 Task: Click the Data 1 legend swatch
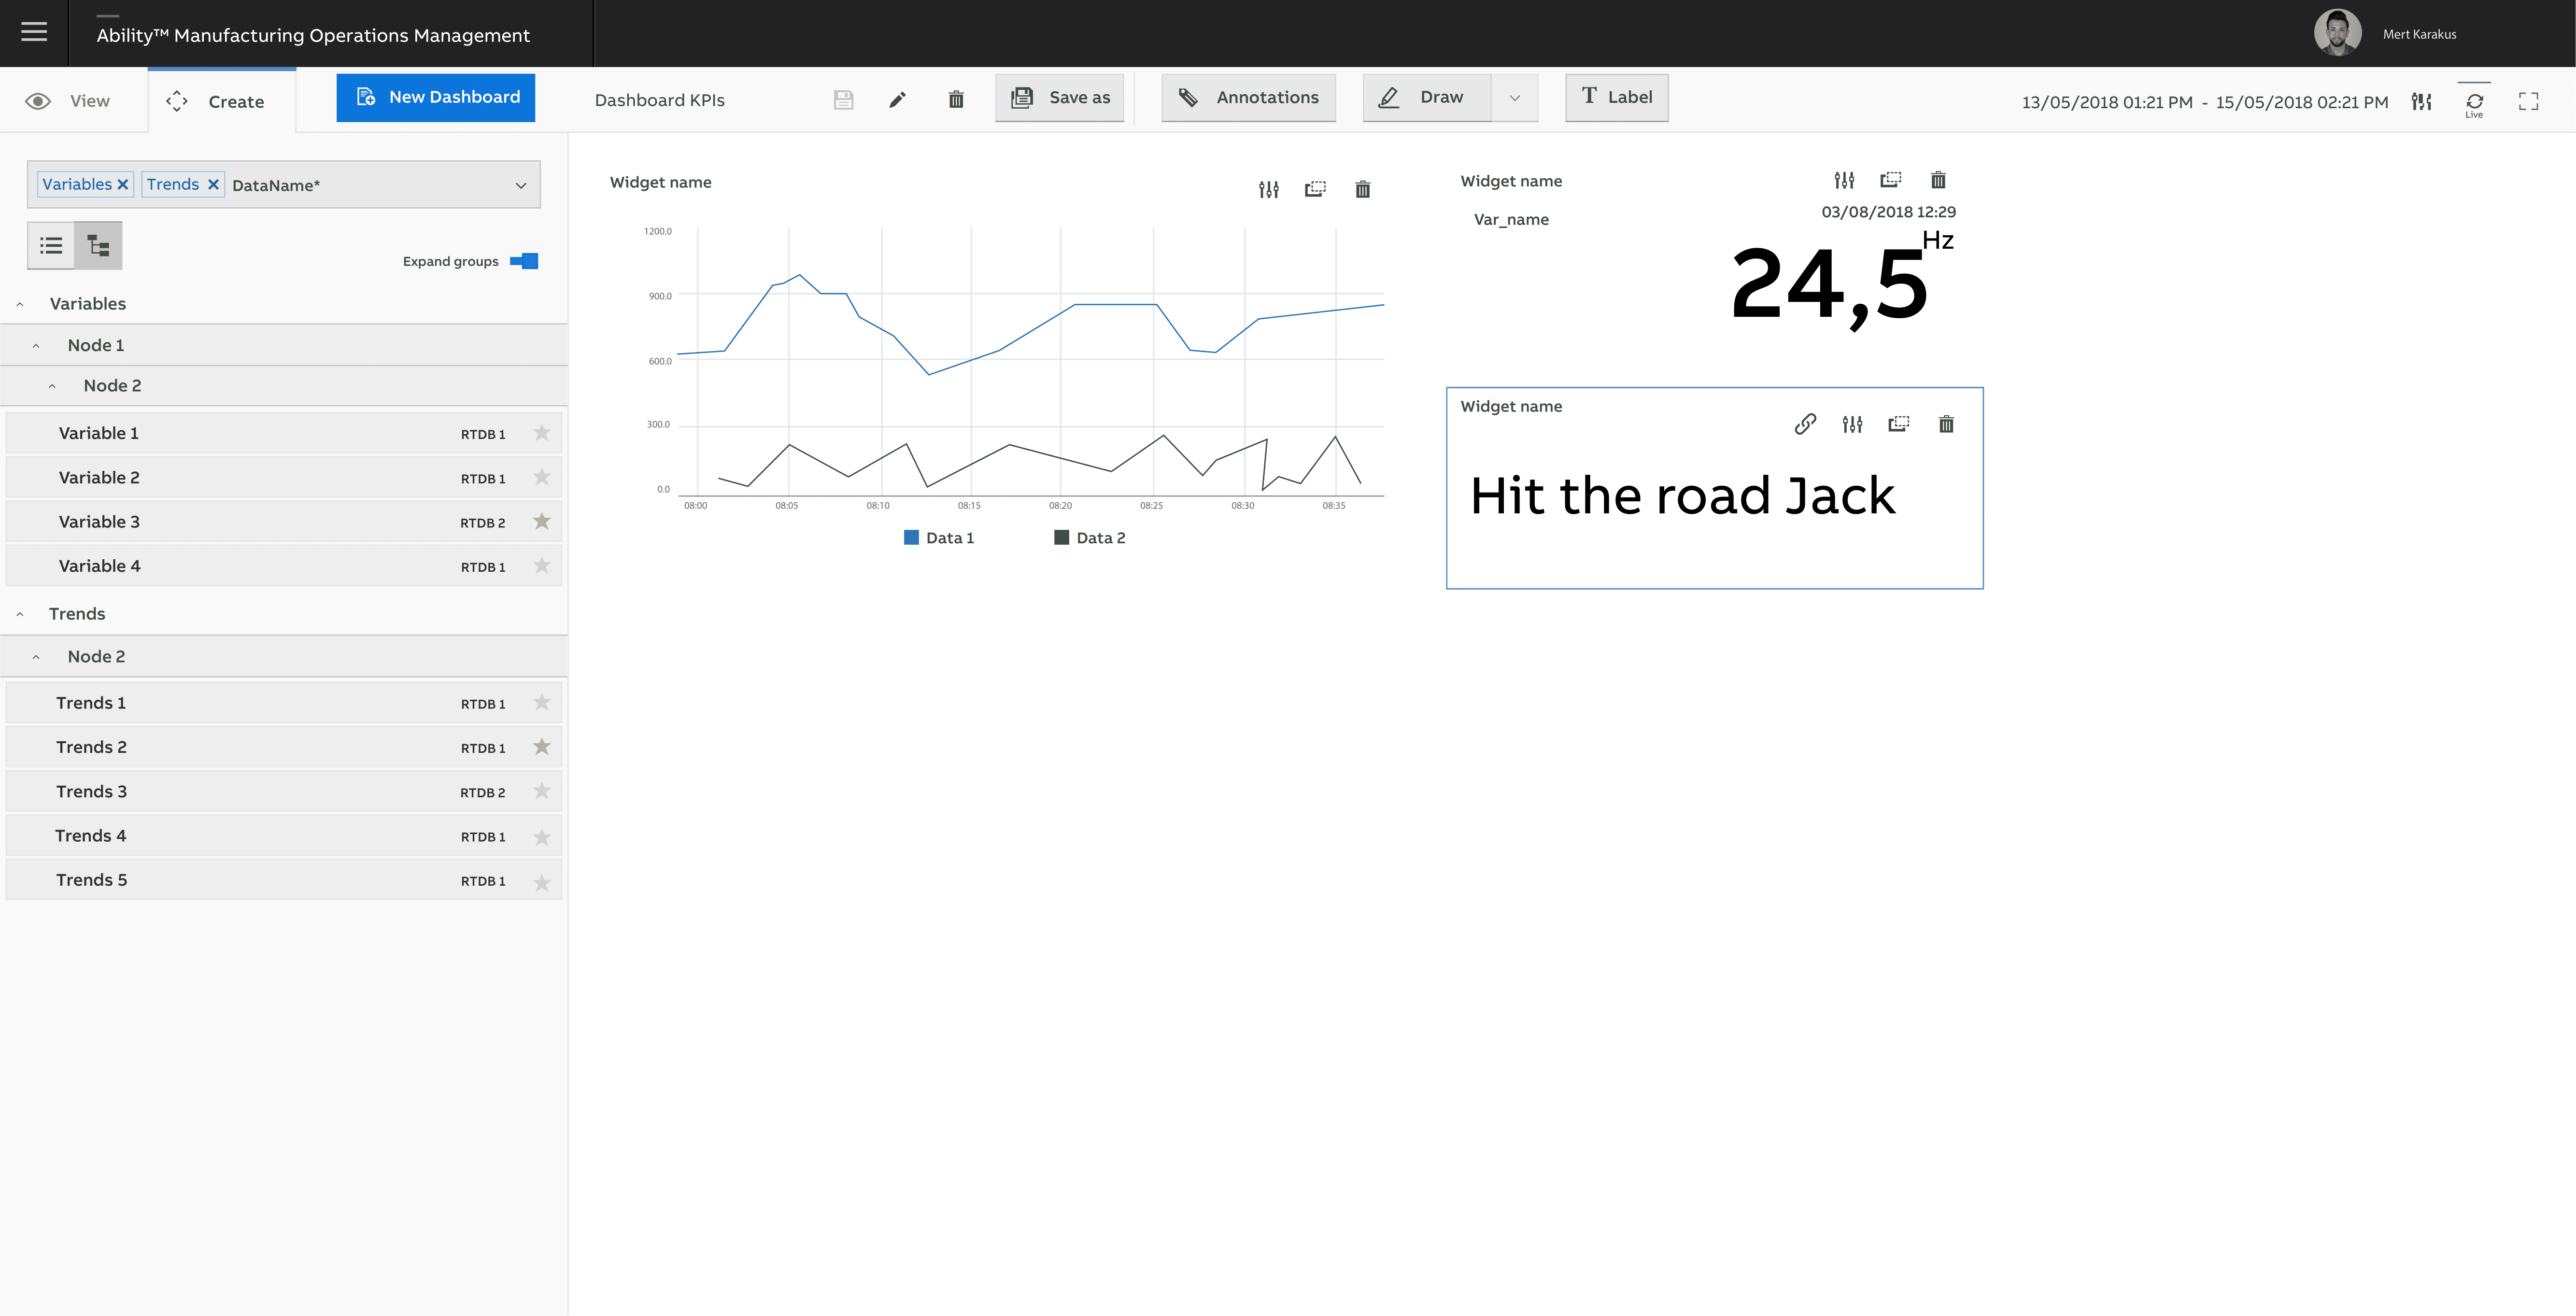tap(911, 538)
